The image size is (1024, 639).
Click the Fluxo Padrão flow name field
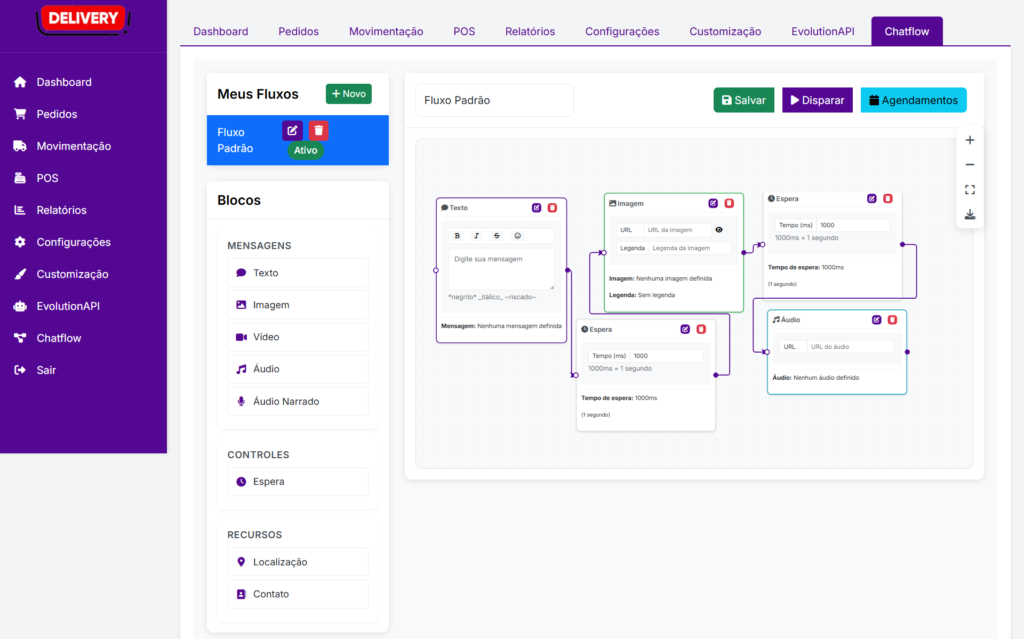(494, 100)
